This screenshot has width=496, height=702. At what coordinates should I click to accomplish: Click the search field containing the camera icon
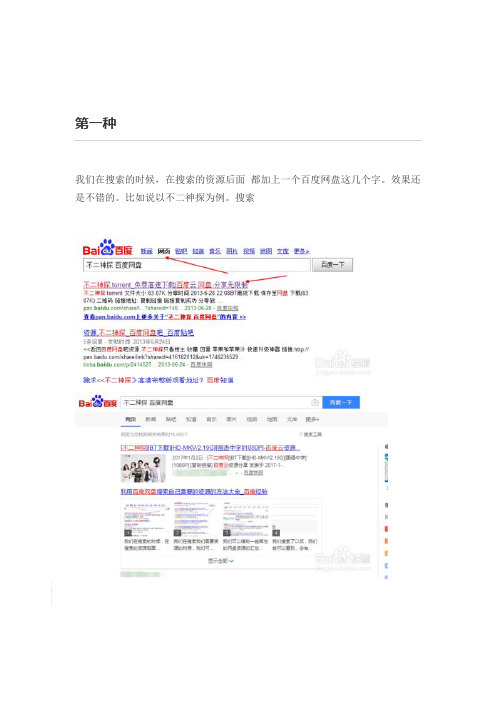221,402
